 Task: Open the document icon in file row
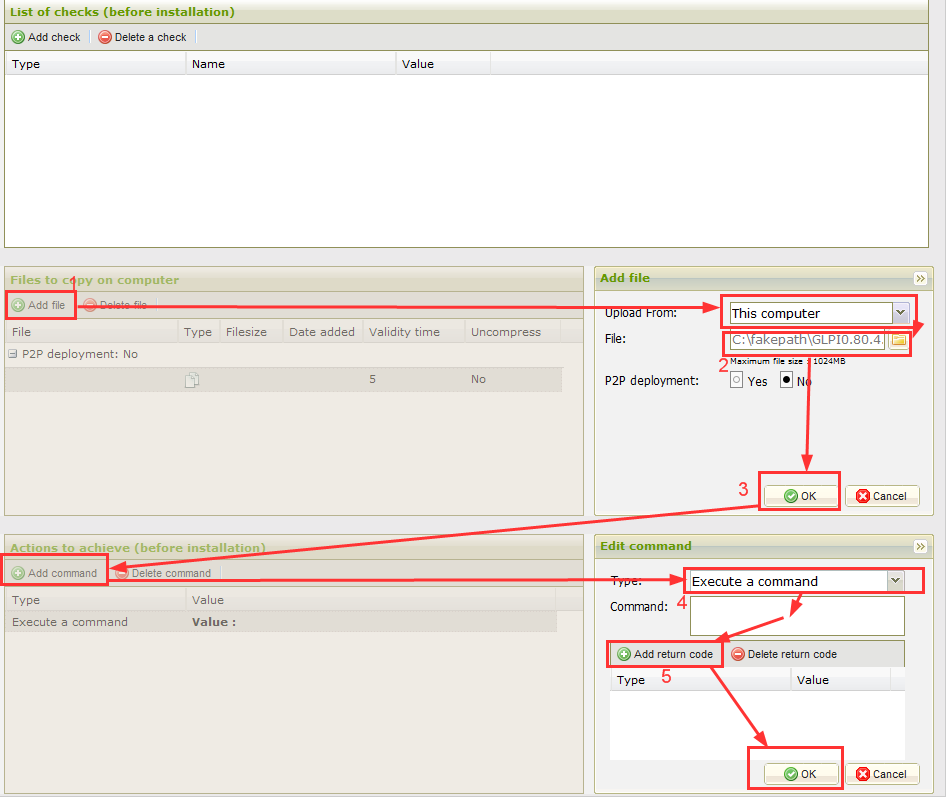click(x=193, y=380)
